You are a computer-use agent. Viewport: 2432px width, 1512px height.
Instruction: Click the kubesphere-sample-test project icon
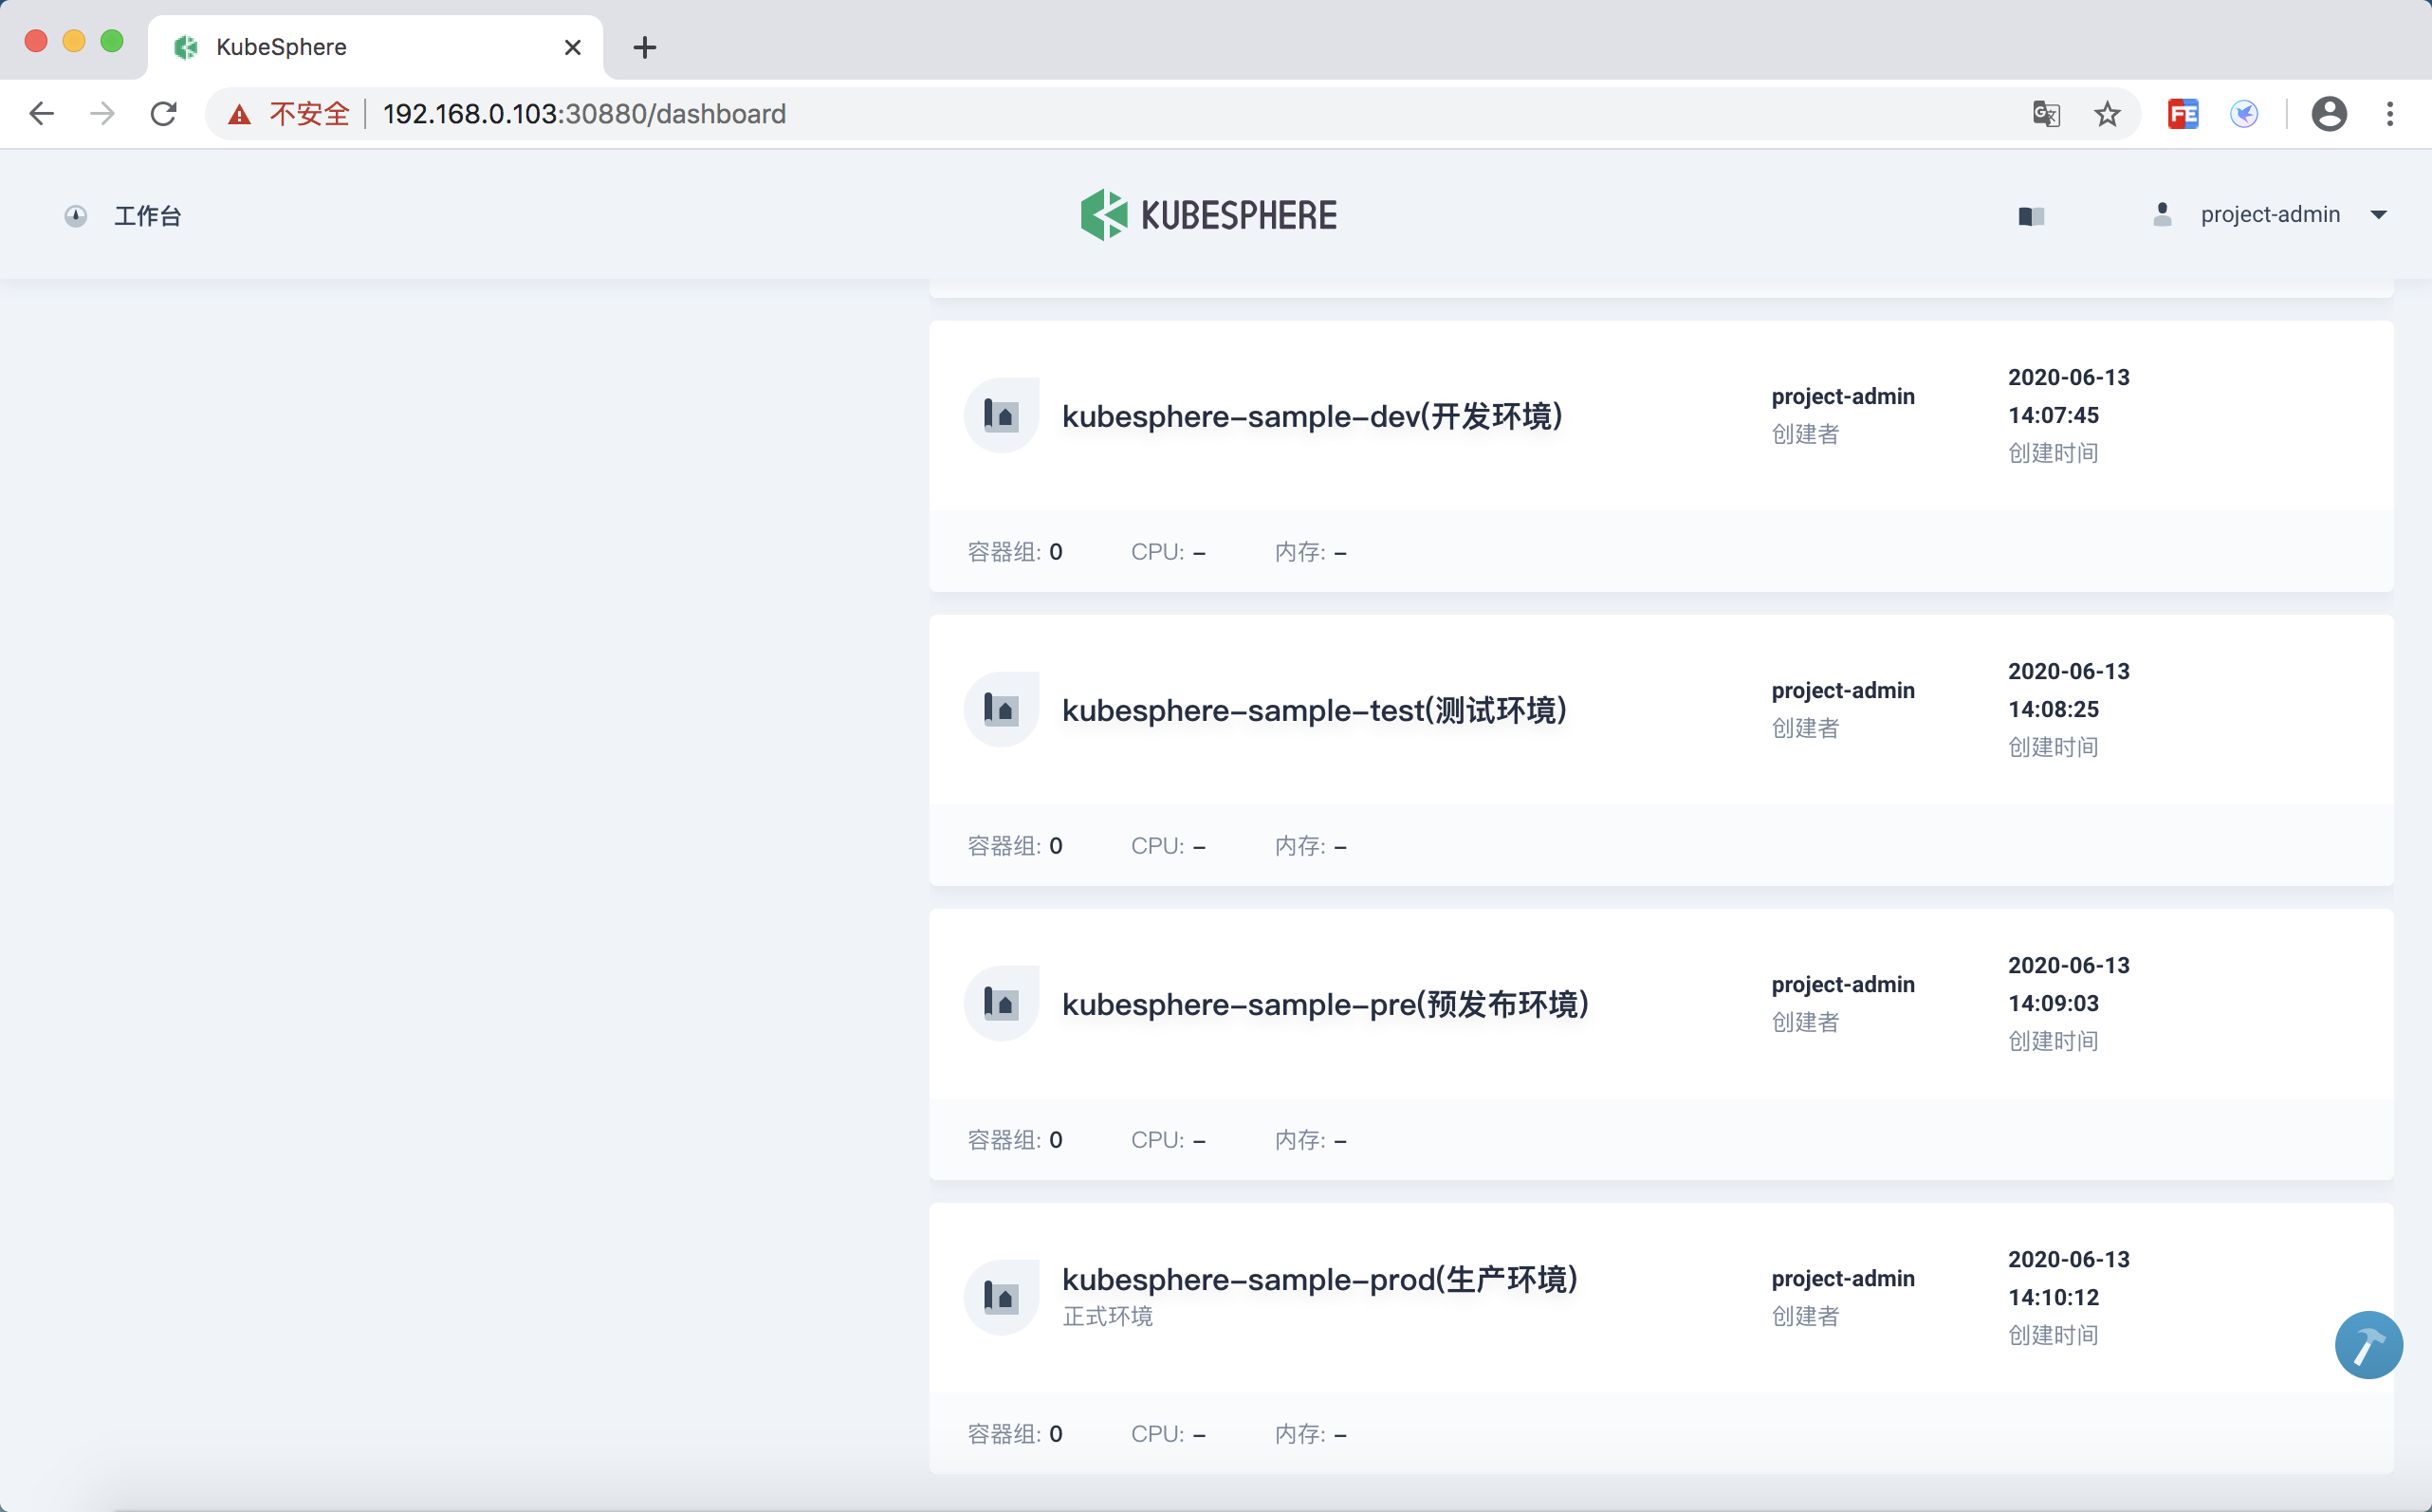pos(1001,709)
